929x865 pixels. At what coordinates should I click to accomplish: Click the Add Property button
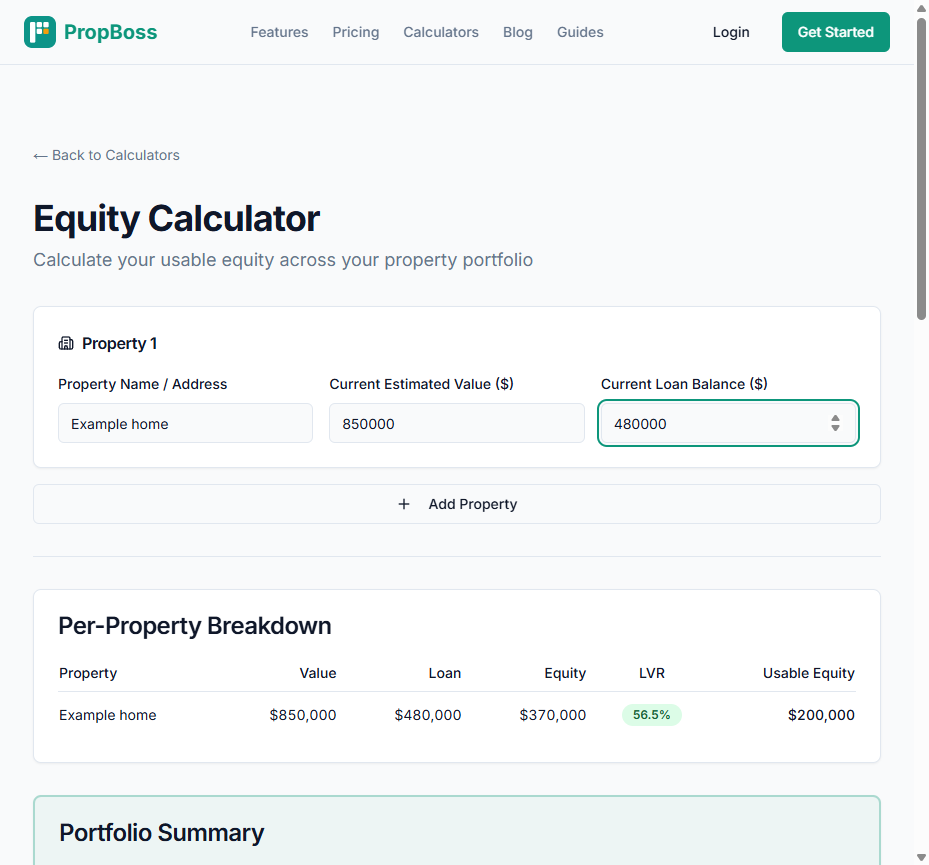pyautogui.click(x=456, y=504)
